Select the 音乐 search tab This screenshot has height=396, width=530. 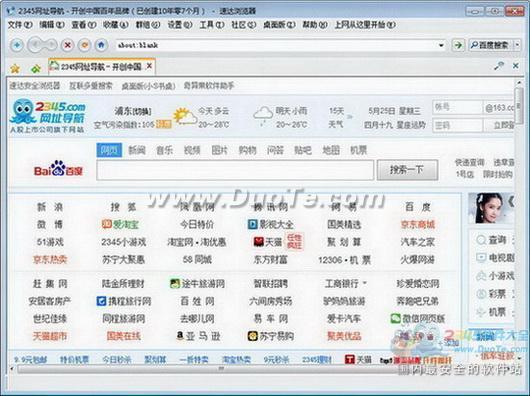tap(165, 150)
